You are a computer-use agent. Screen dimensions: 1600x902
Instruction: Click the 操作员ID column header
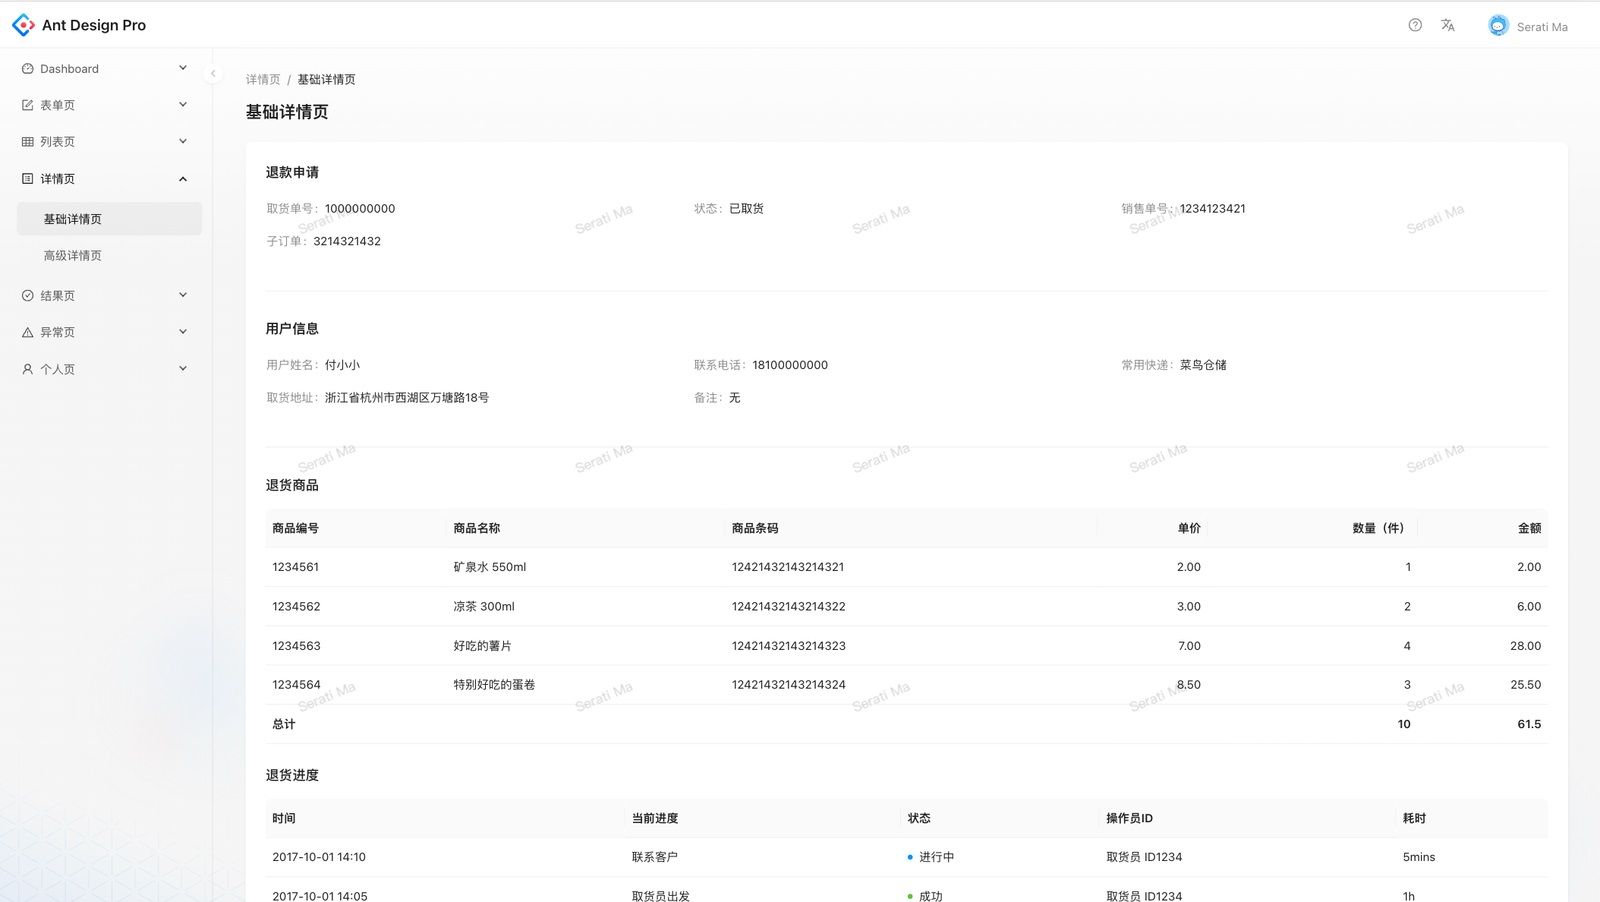tap(1129, 818)
